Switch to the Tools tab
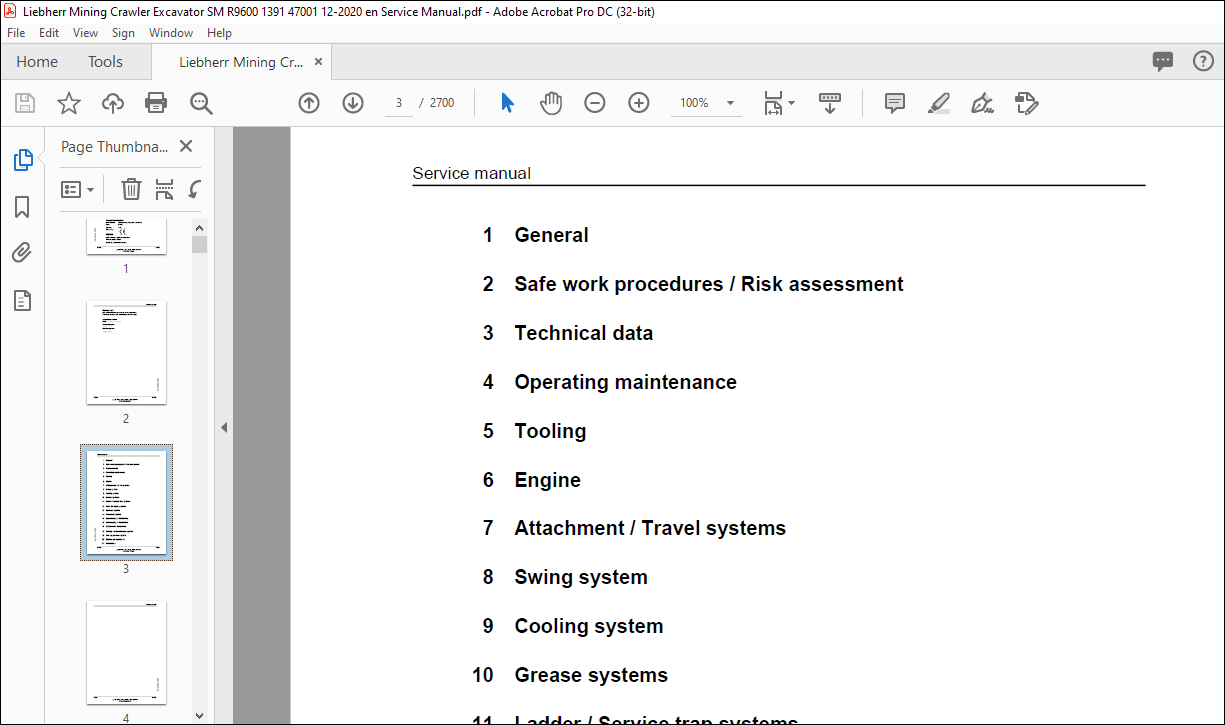Viewport: 1225px width, 725px height. click(105, 61)
